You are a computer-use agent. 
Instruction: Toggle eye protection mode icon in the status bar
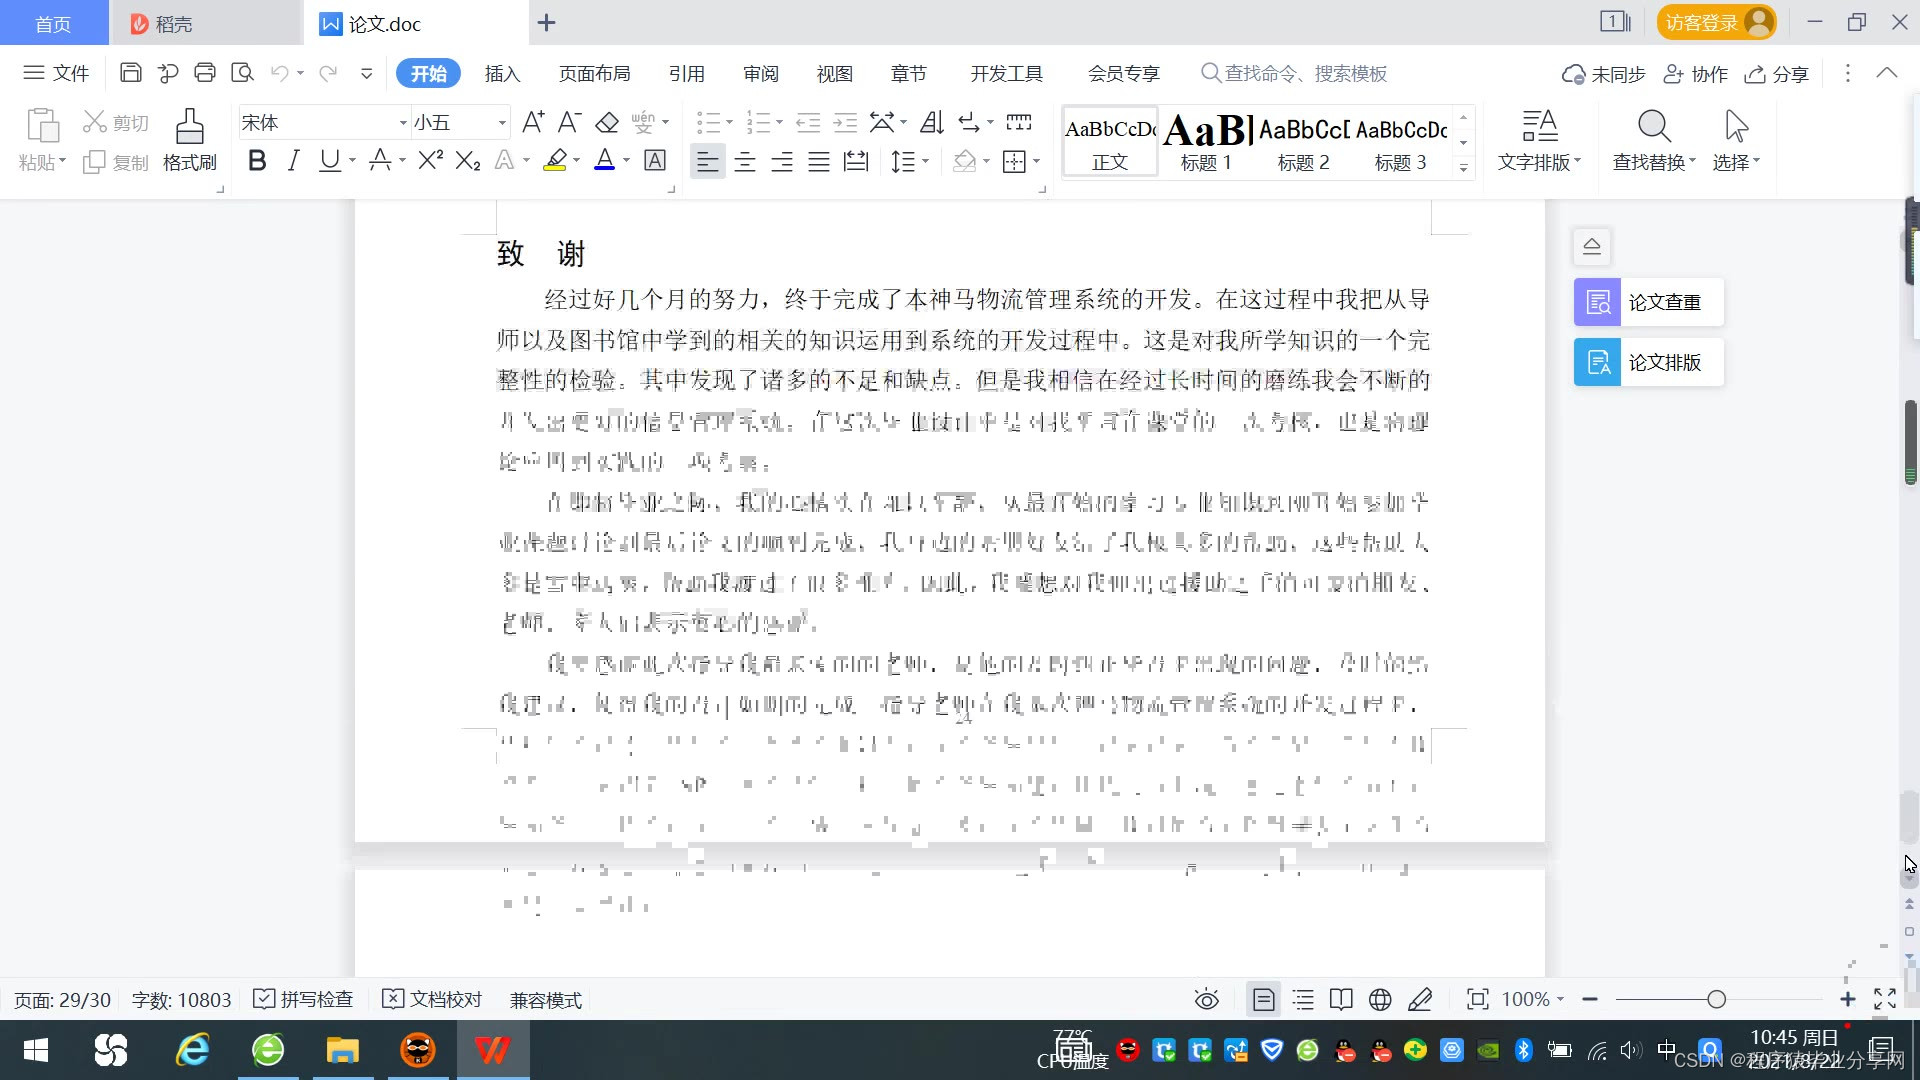point(1206,999)
